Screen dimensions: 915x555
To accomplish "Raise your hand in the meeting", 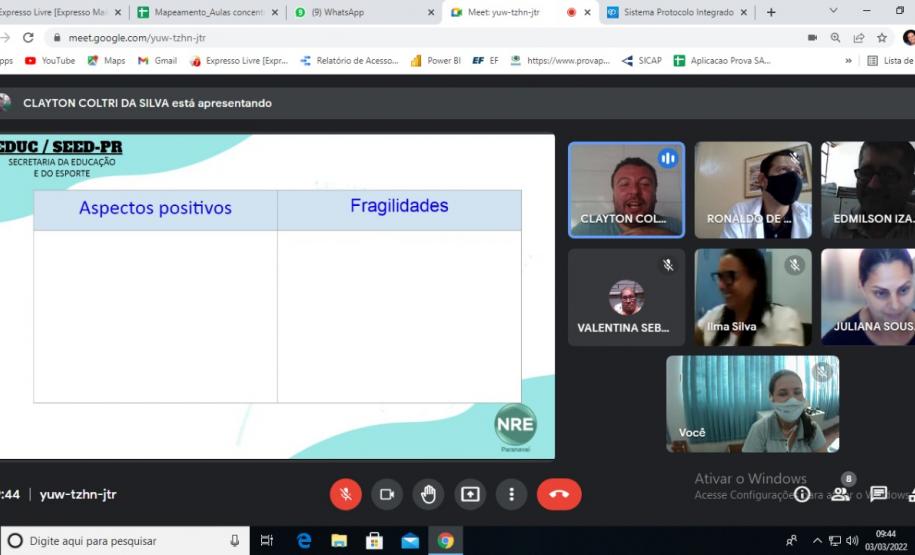I will tap(428, 494).
